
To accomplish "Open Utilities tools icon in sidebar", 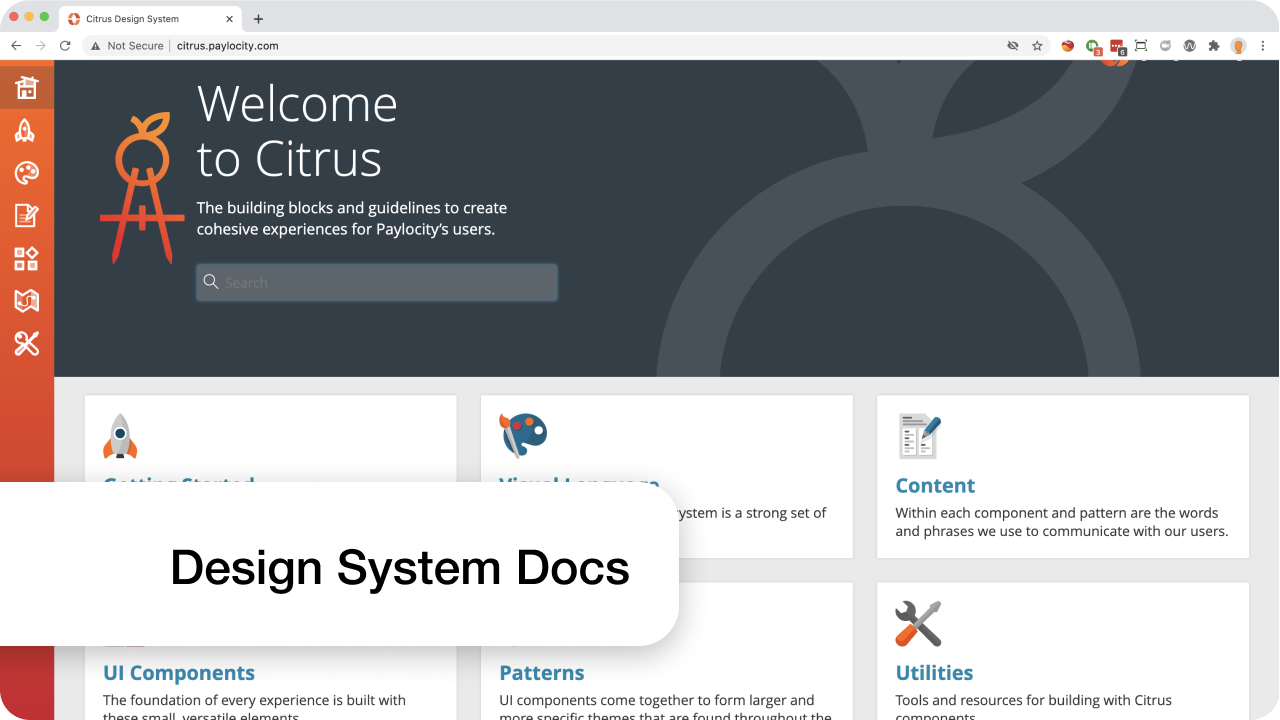I will pos(27,344).
